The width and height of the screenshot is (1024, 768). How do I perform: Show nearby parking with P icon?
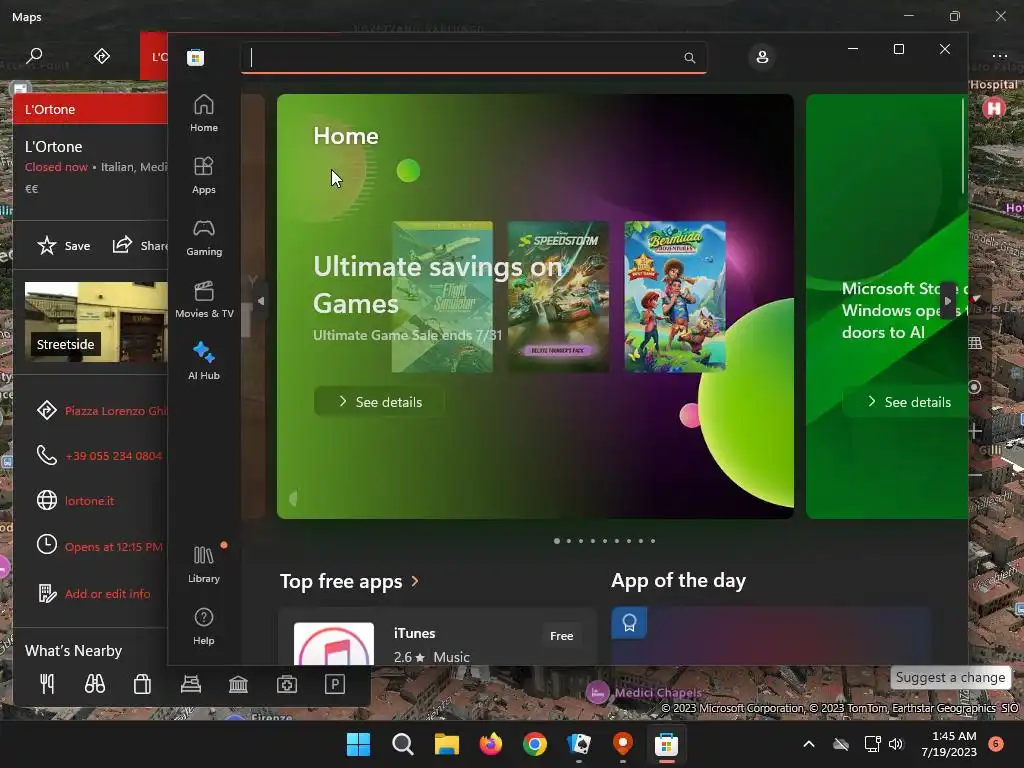[334, 684]
